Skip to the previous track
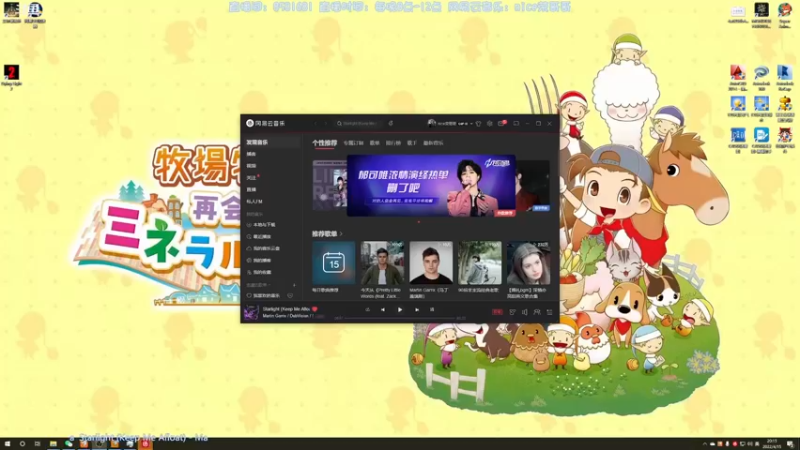Image resolution: width=800 pixels, height=450 pixels. [383, 310]
